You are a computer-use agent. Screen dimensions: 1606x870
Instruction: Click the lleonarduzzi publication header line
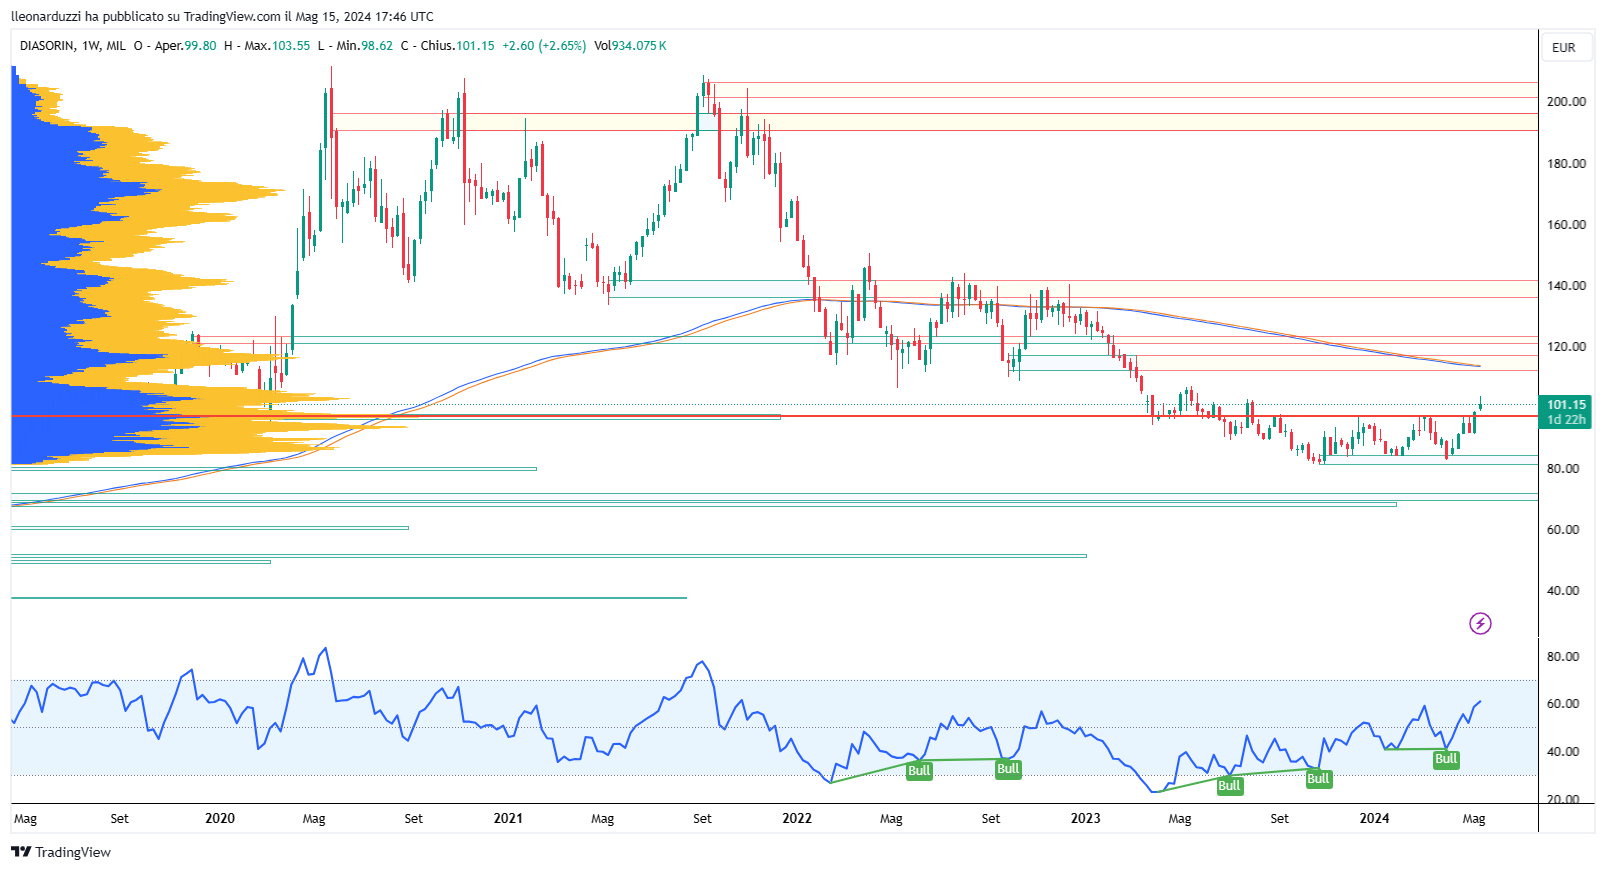click(x=222, y=16)
